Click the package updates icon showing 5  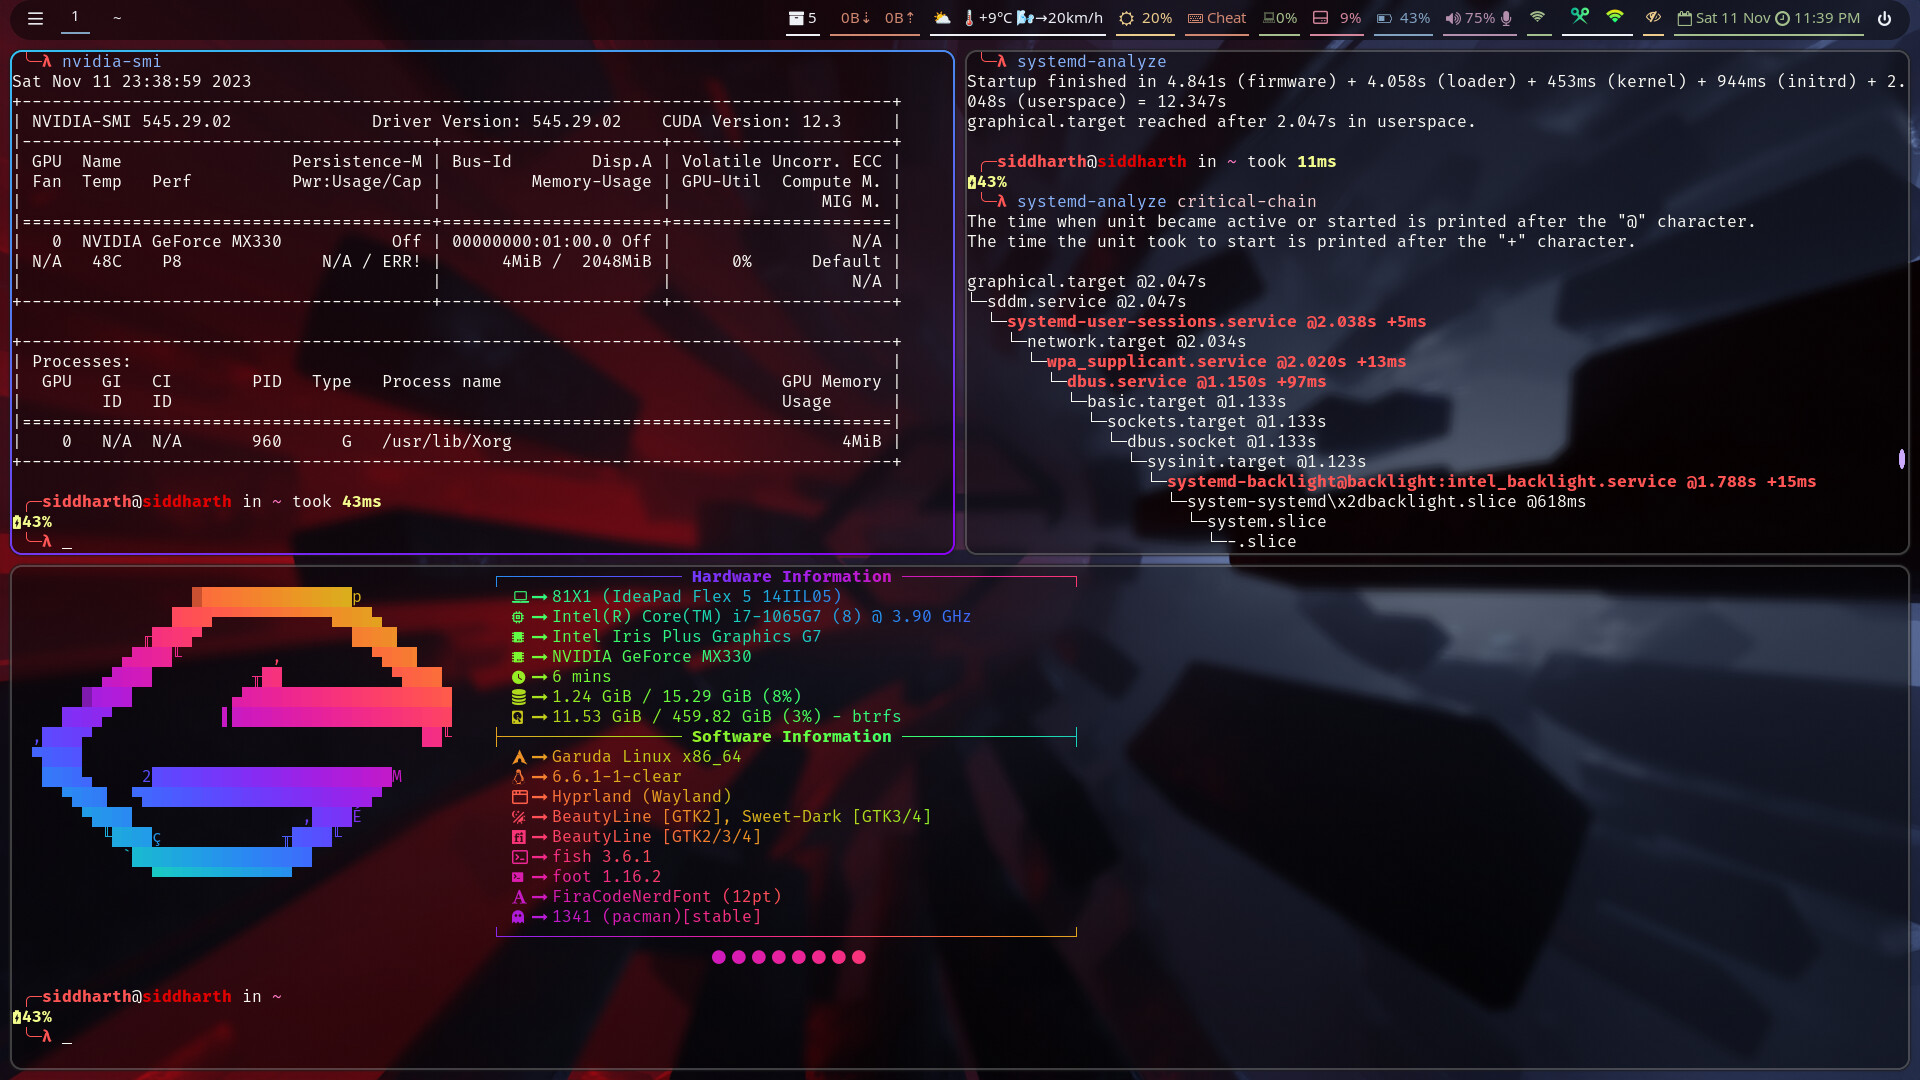click(802, 18)
